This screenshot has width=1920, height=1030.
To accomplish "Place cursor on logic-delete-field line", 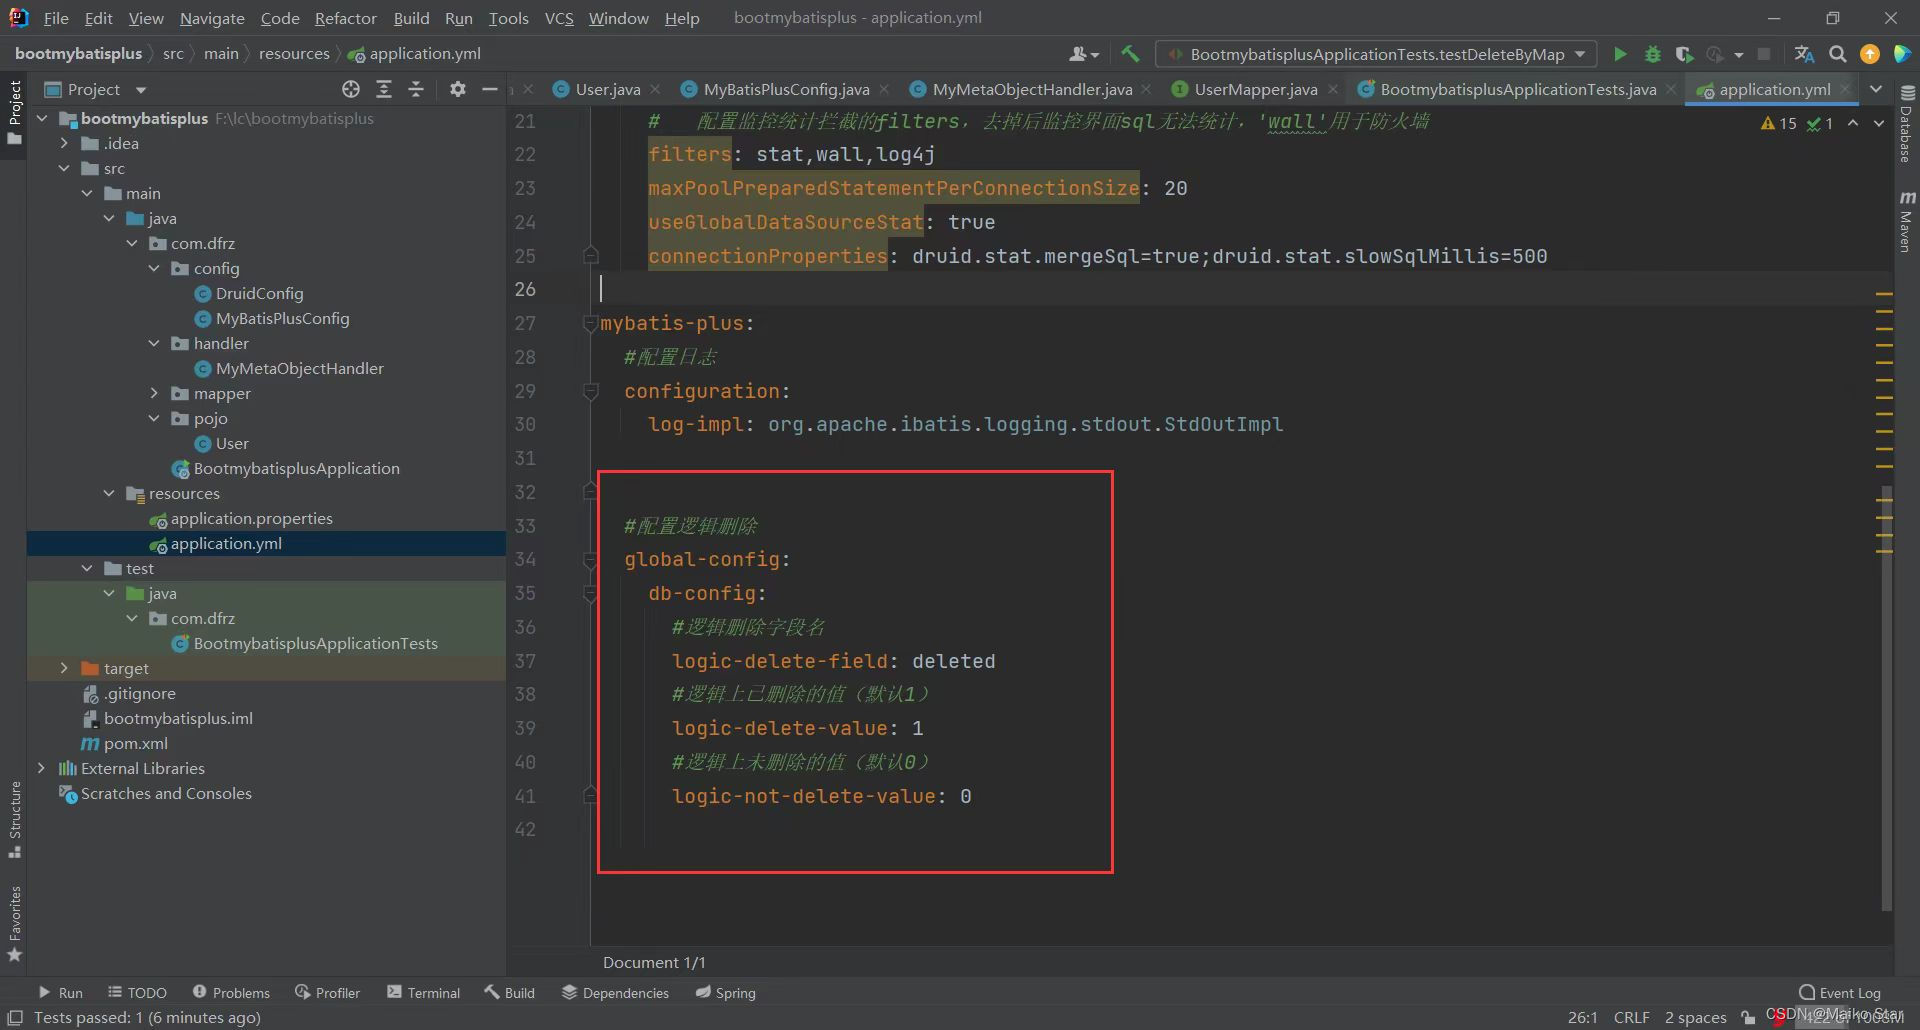I will tap(833, 661).
